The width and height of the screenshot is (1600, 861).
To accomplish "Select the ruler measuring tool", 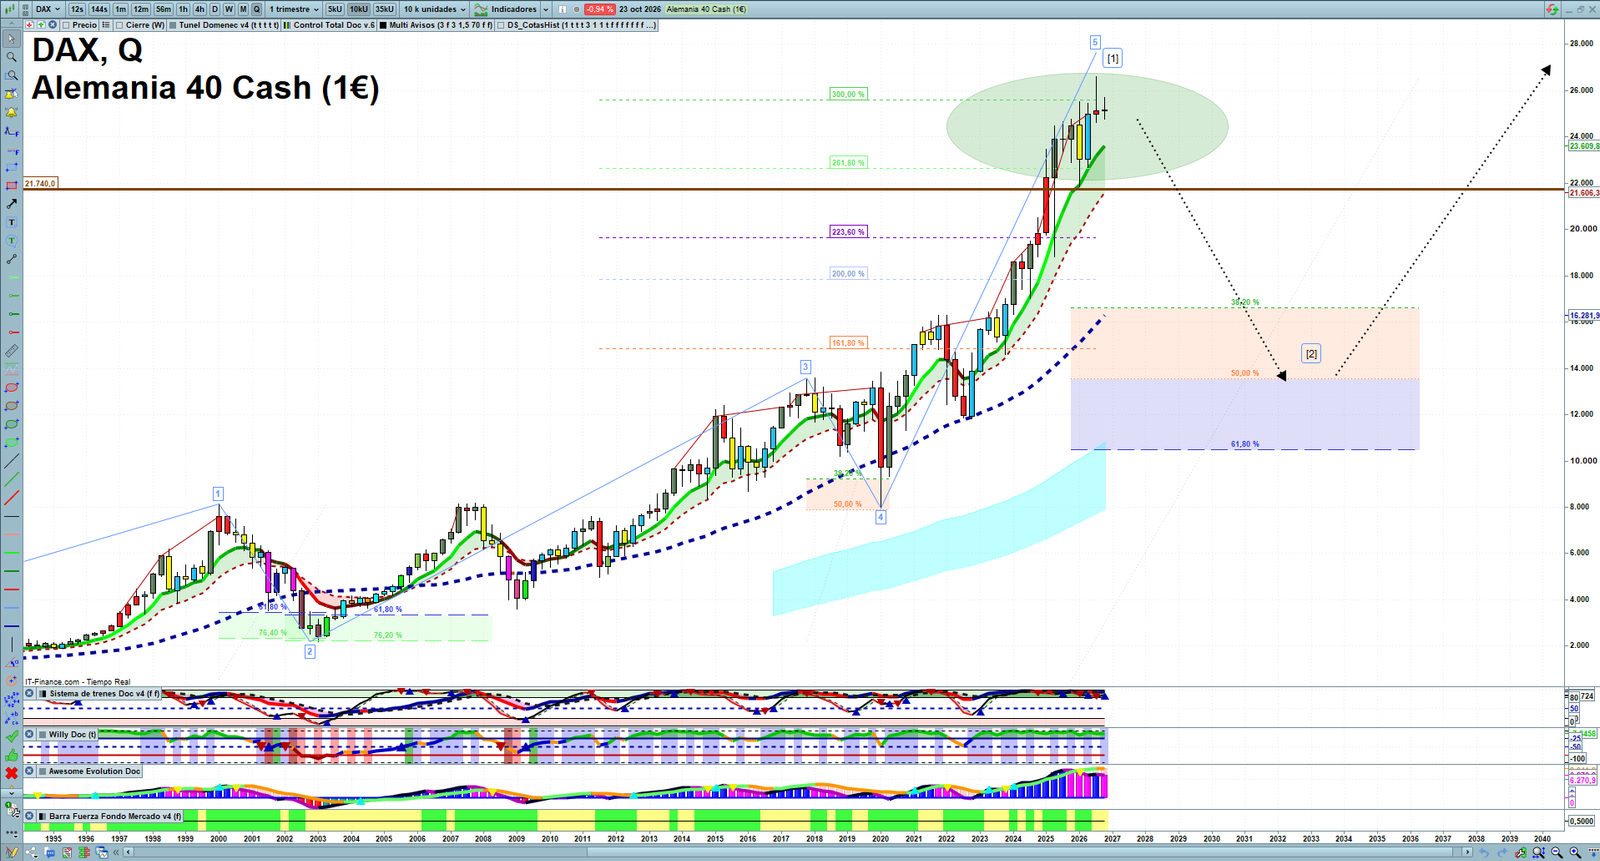I will pos(11,351).
